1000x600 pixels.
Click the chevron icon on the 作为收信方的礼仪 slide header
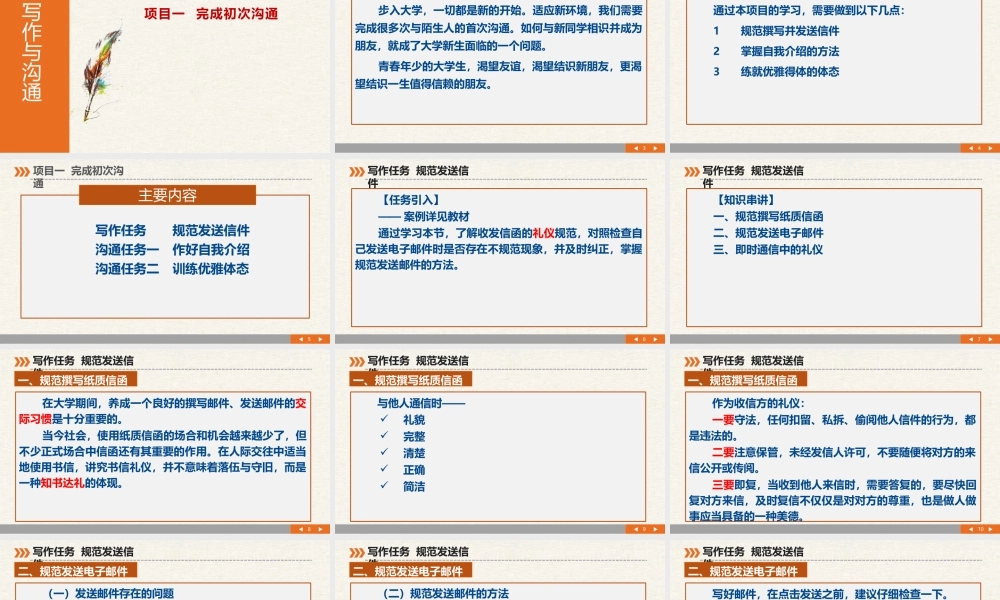coord(691,362)
